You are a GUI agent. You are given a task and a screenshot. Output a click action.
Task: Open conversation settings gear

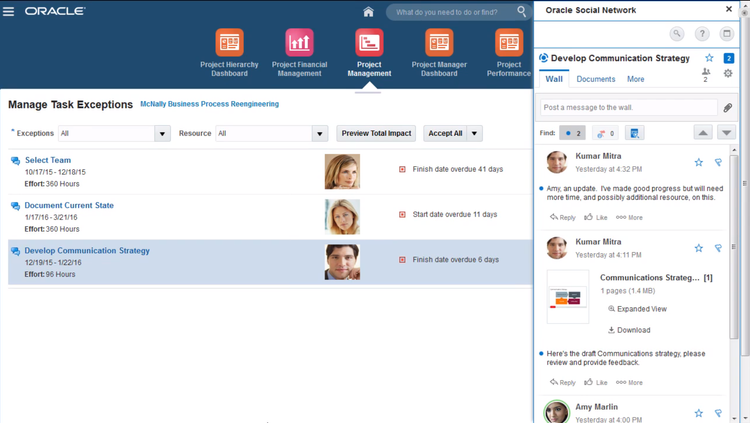(x=728, y=73)
